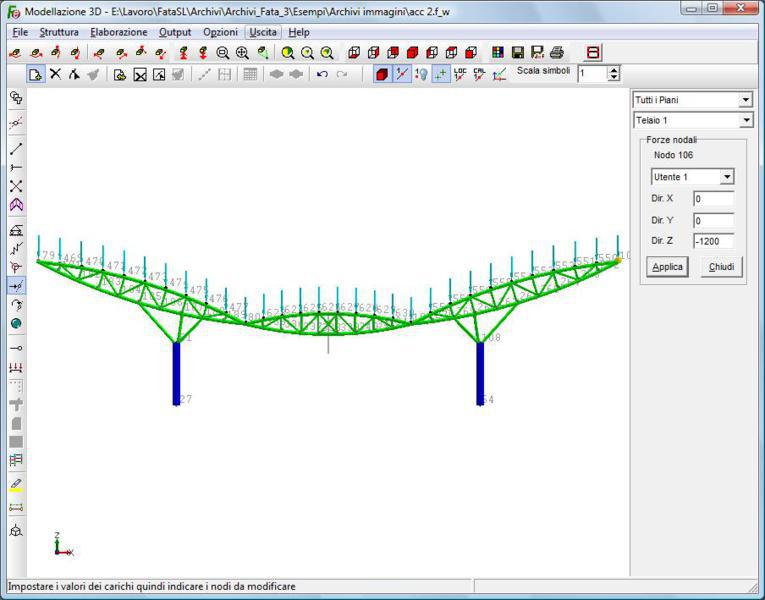
Task: Click the save image as DXF icon
Action: click(537, 52)
